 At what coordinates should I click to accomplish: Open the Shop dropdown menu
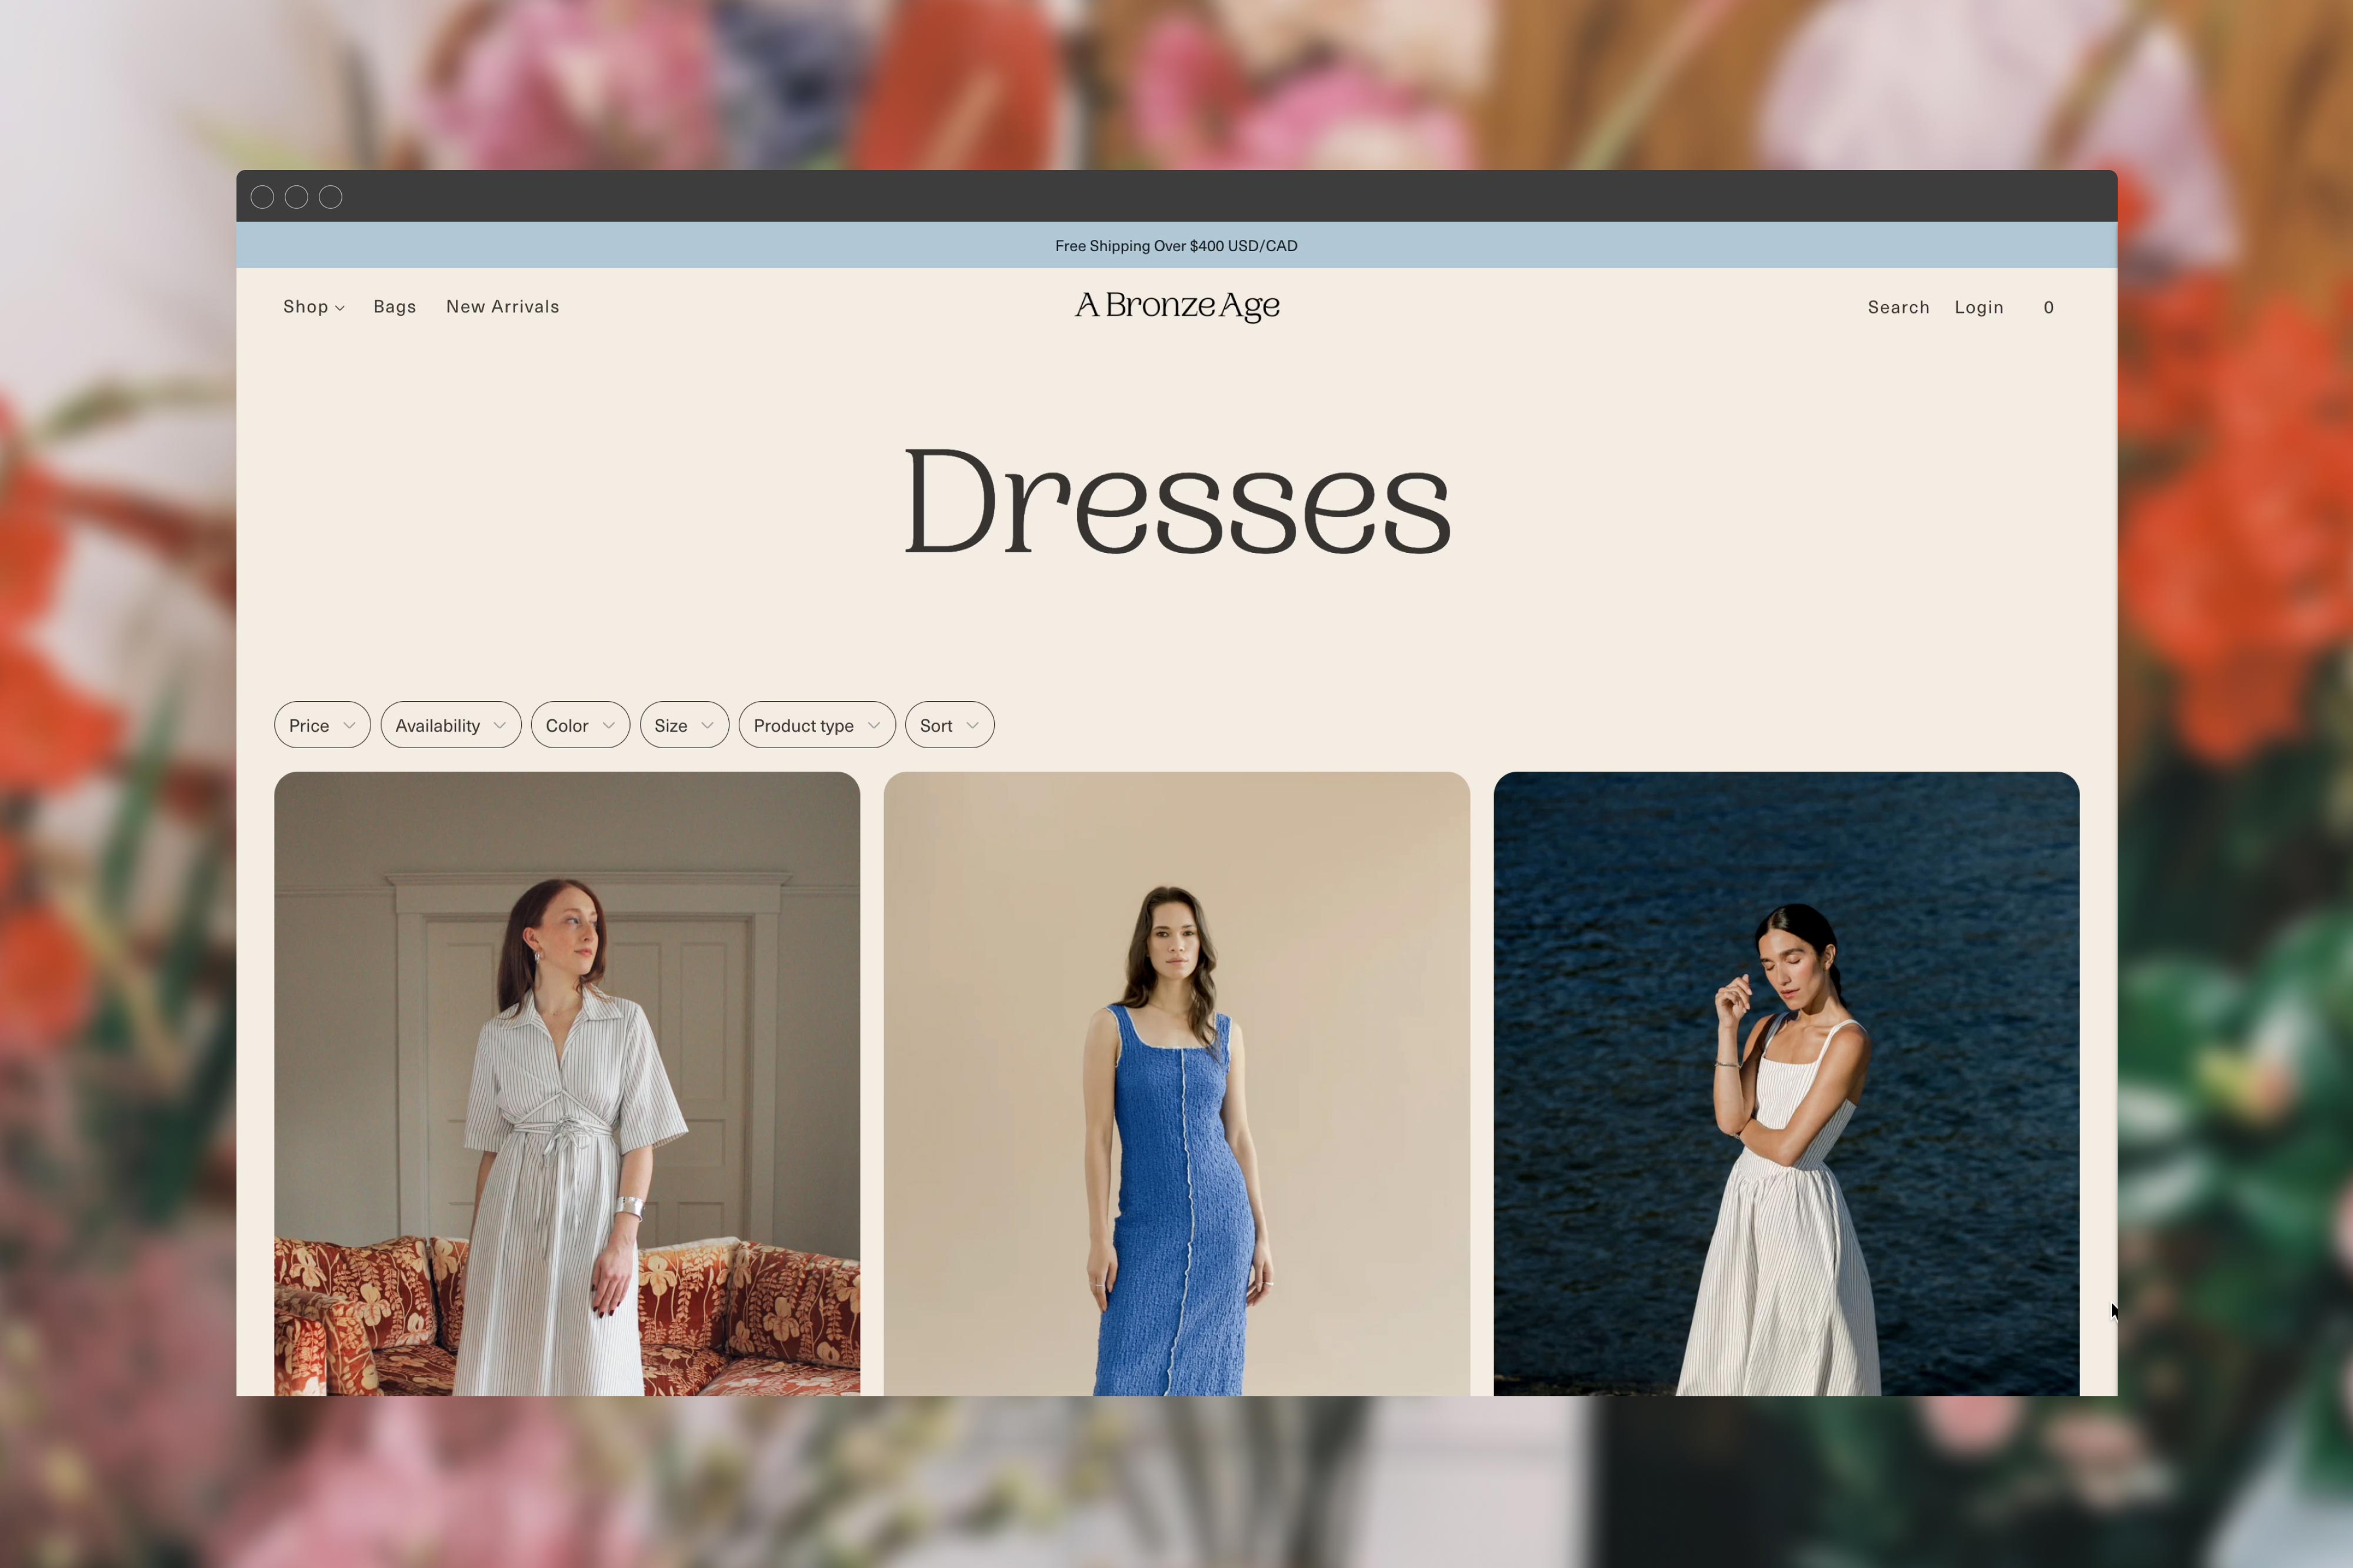point(313,307)
